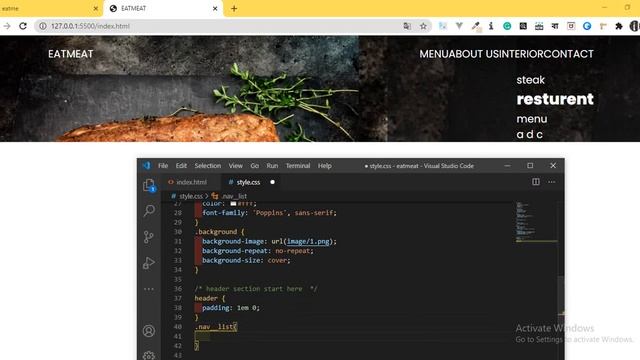
Task: Open the Edit menu
Action: (181, 166)
